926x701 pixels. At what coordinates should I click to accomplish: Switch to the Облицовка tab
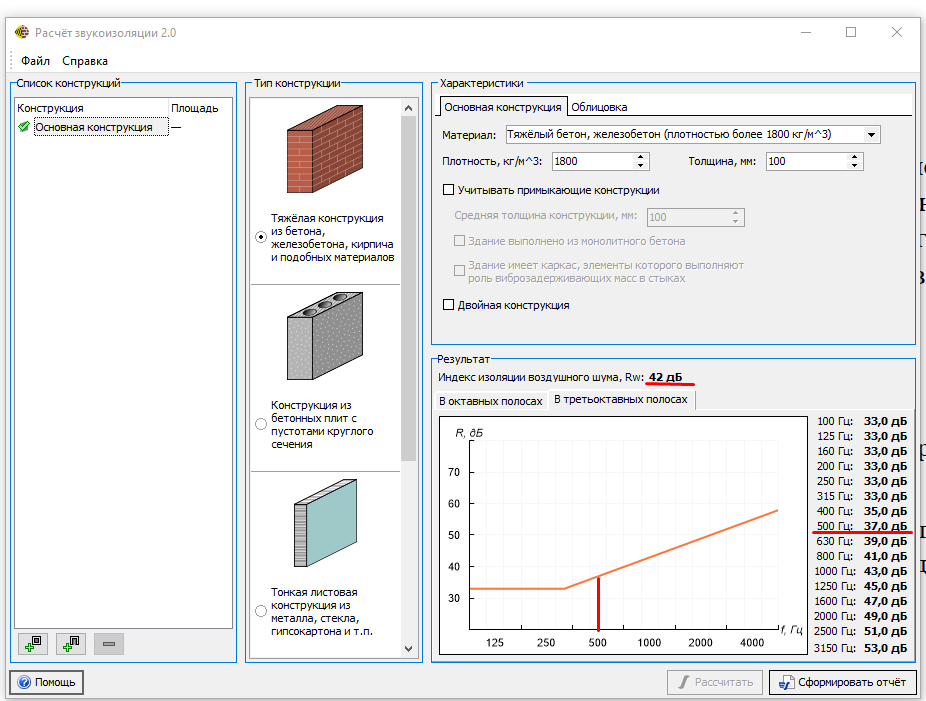(x=599, y=107)
